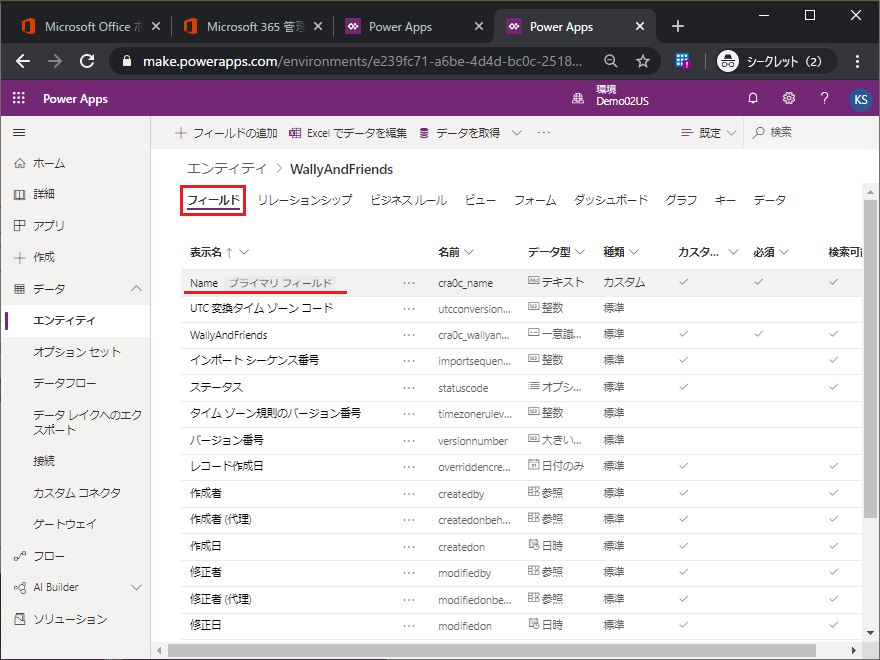Click データを取得 button
Viewport: 880px width, 660px height.
click(x=460, y=133)
